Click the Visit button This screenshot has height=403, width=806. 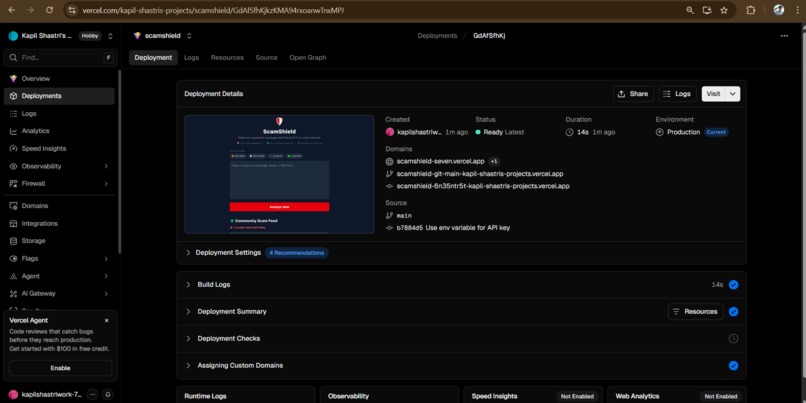713,94
